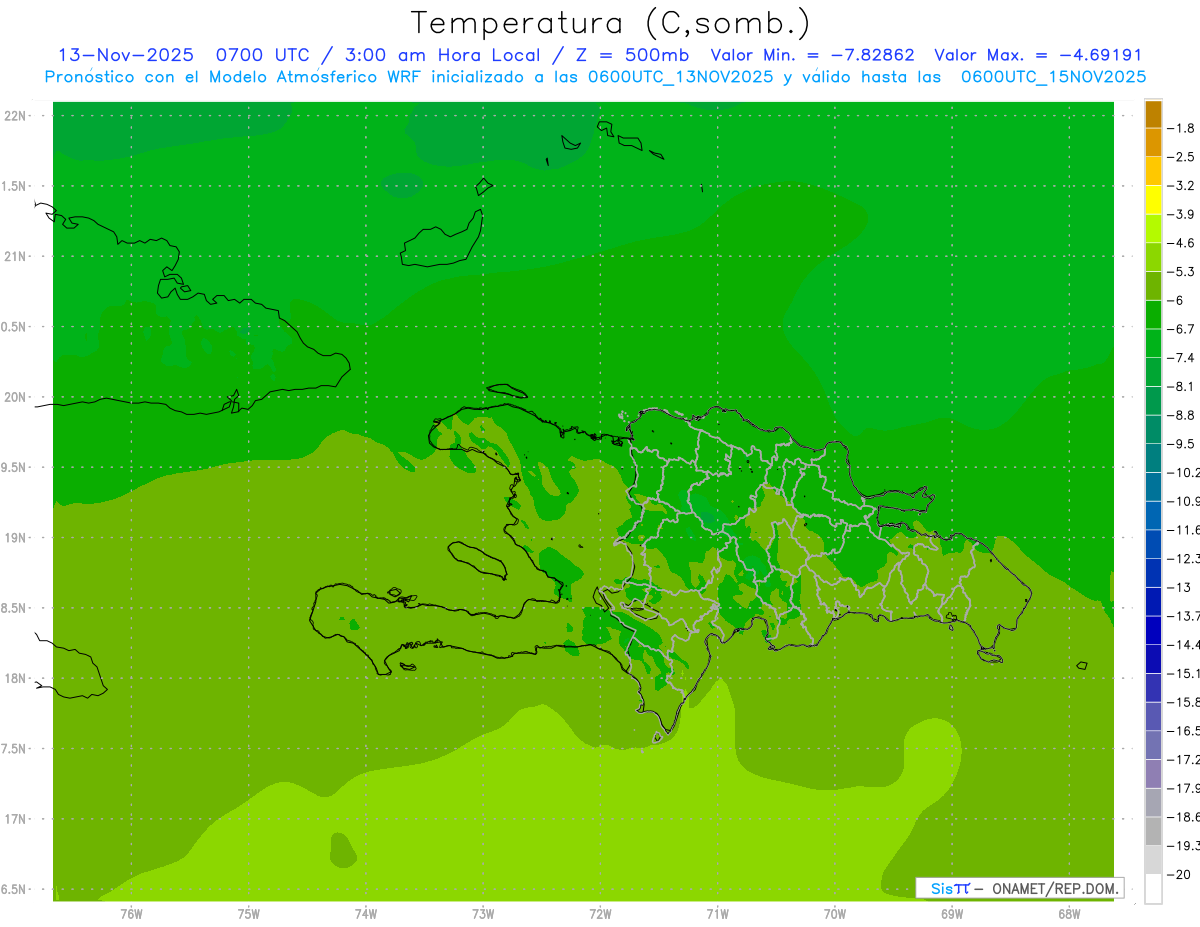The image size is (1200, 927).
Task: Click the longitude label "72W"
Action: (600, 914)
